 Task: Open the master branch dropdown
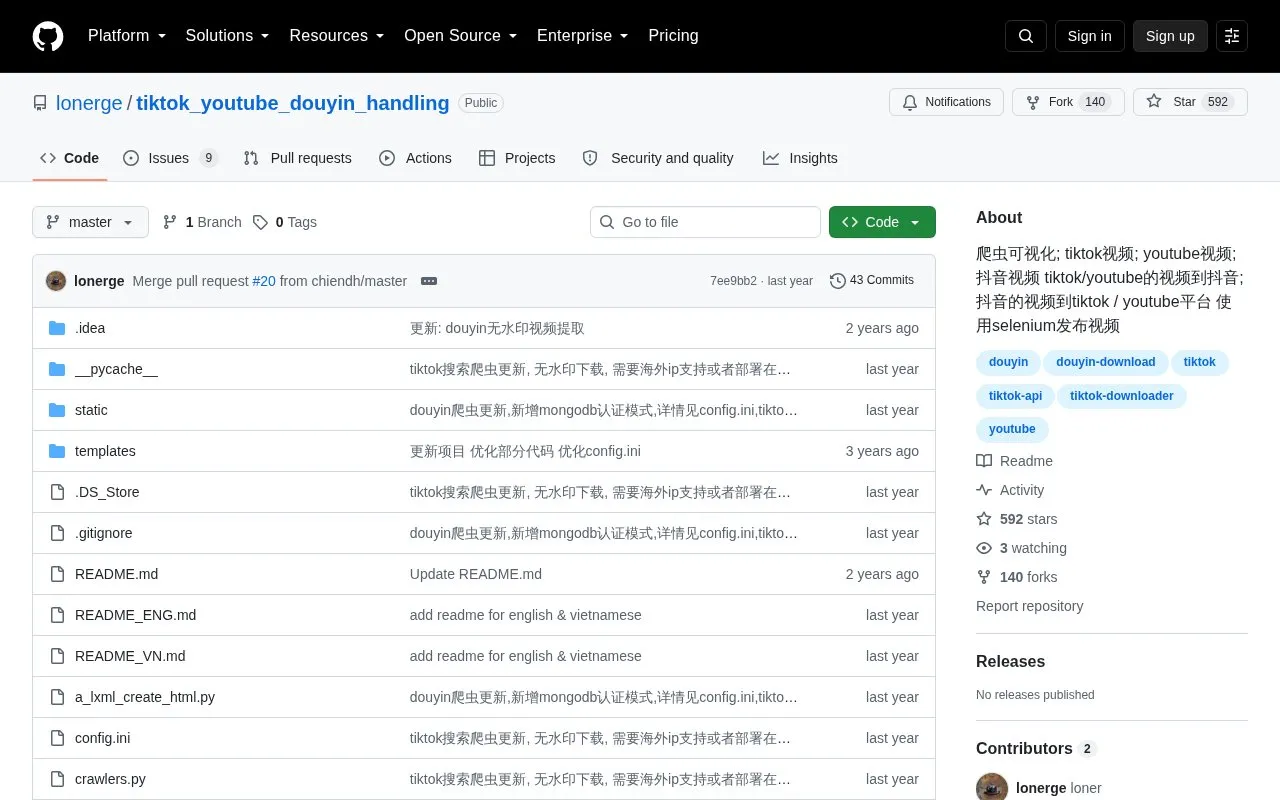coord(90,222)
